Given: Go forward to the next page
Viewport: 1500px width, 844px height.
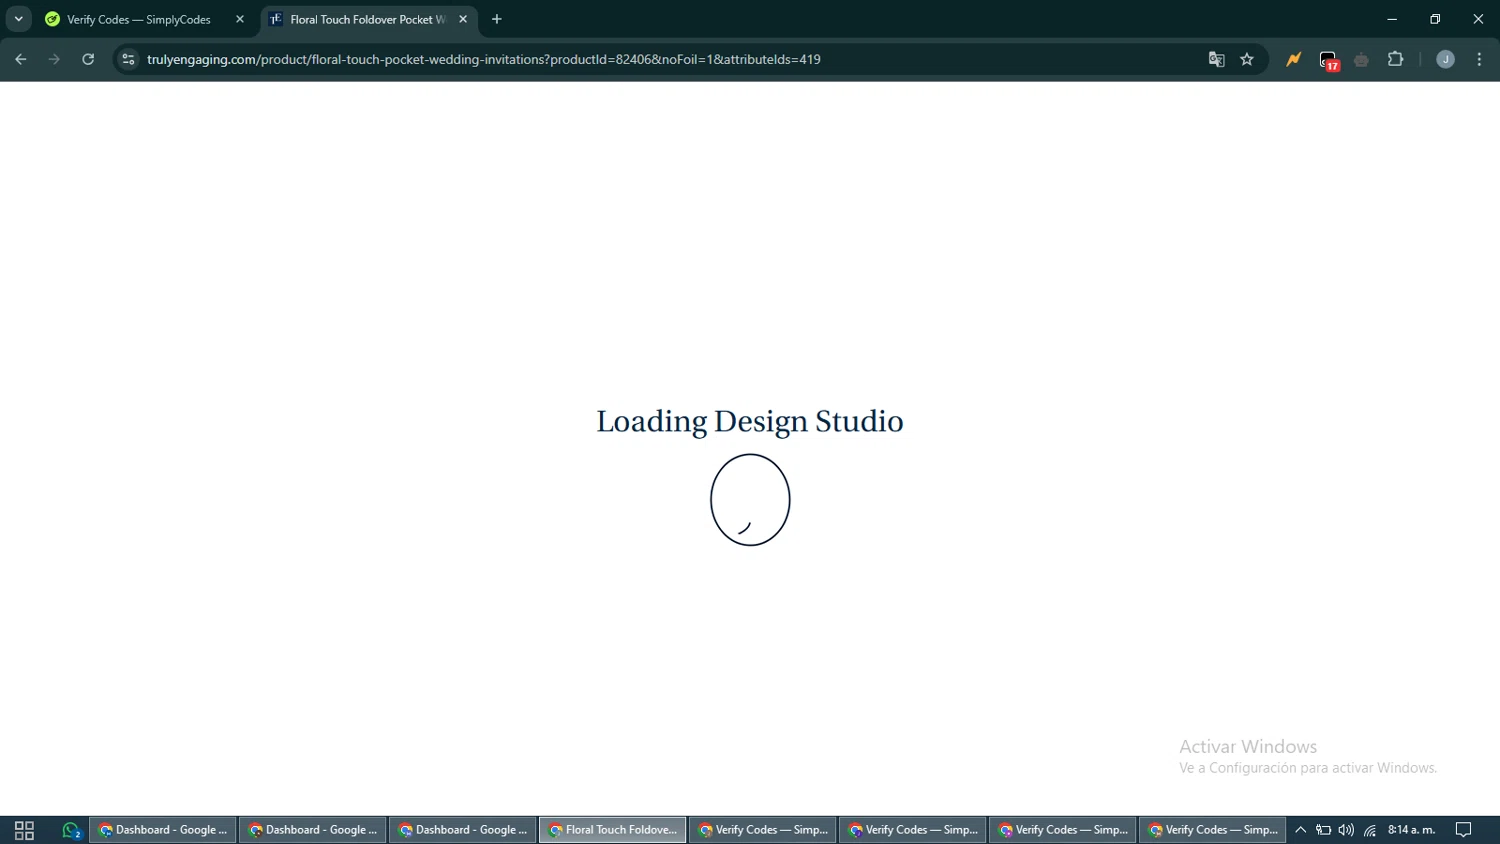Looking at the screenshot, I should [54, 59].
